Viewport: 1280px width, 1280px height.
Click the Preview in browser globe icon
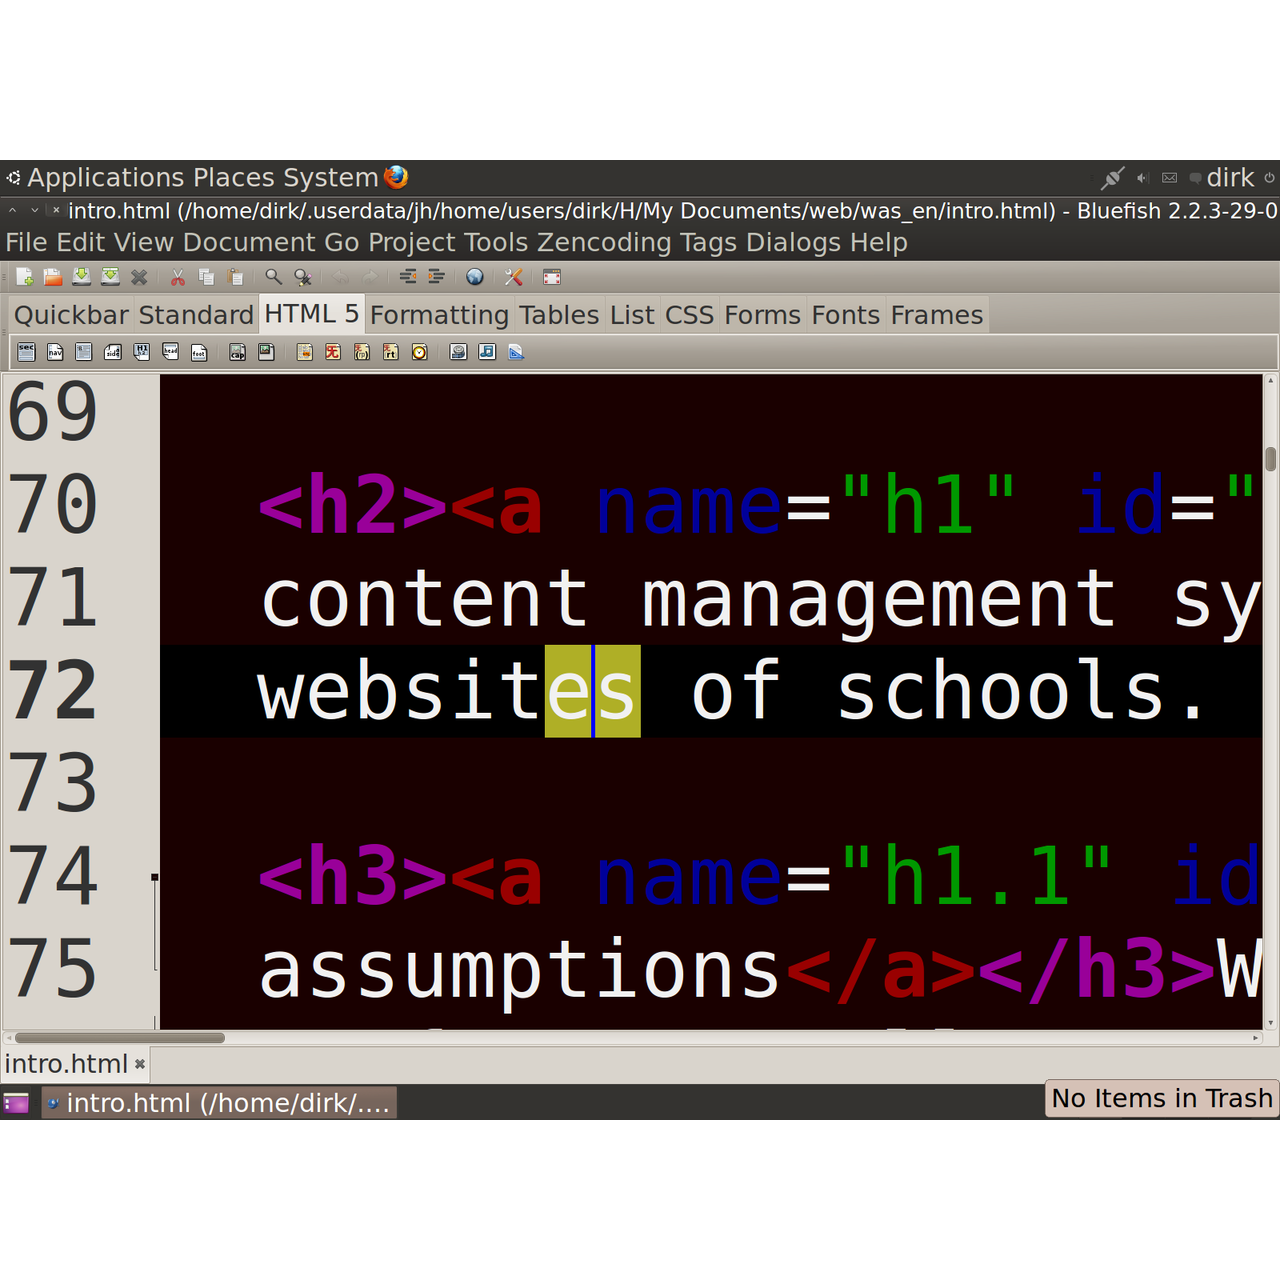click(475, 277)
